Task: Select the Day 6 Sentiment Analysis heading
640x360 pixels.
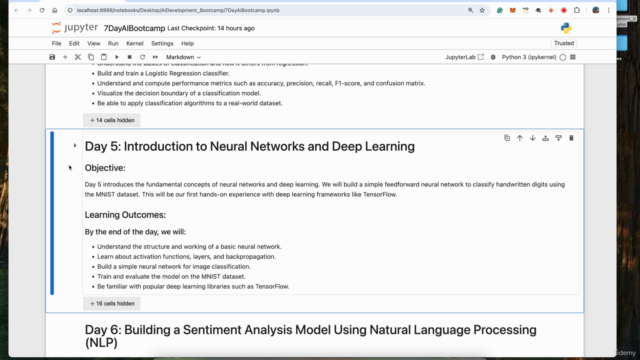Action: tap(310, 336)
